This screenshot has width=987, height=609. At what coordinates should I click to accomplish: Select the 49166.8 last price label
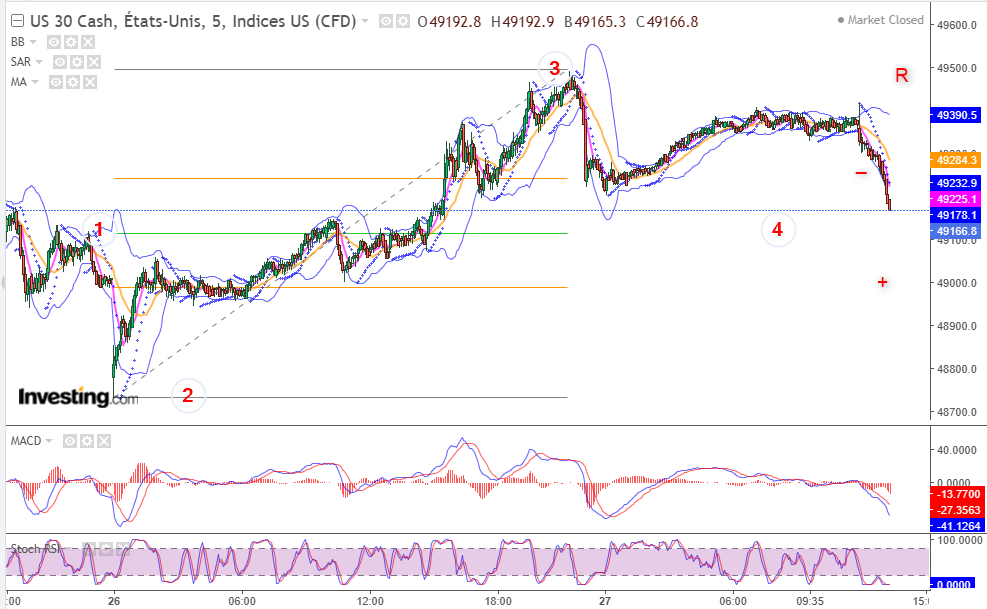click(956, 231)
